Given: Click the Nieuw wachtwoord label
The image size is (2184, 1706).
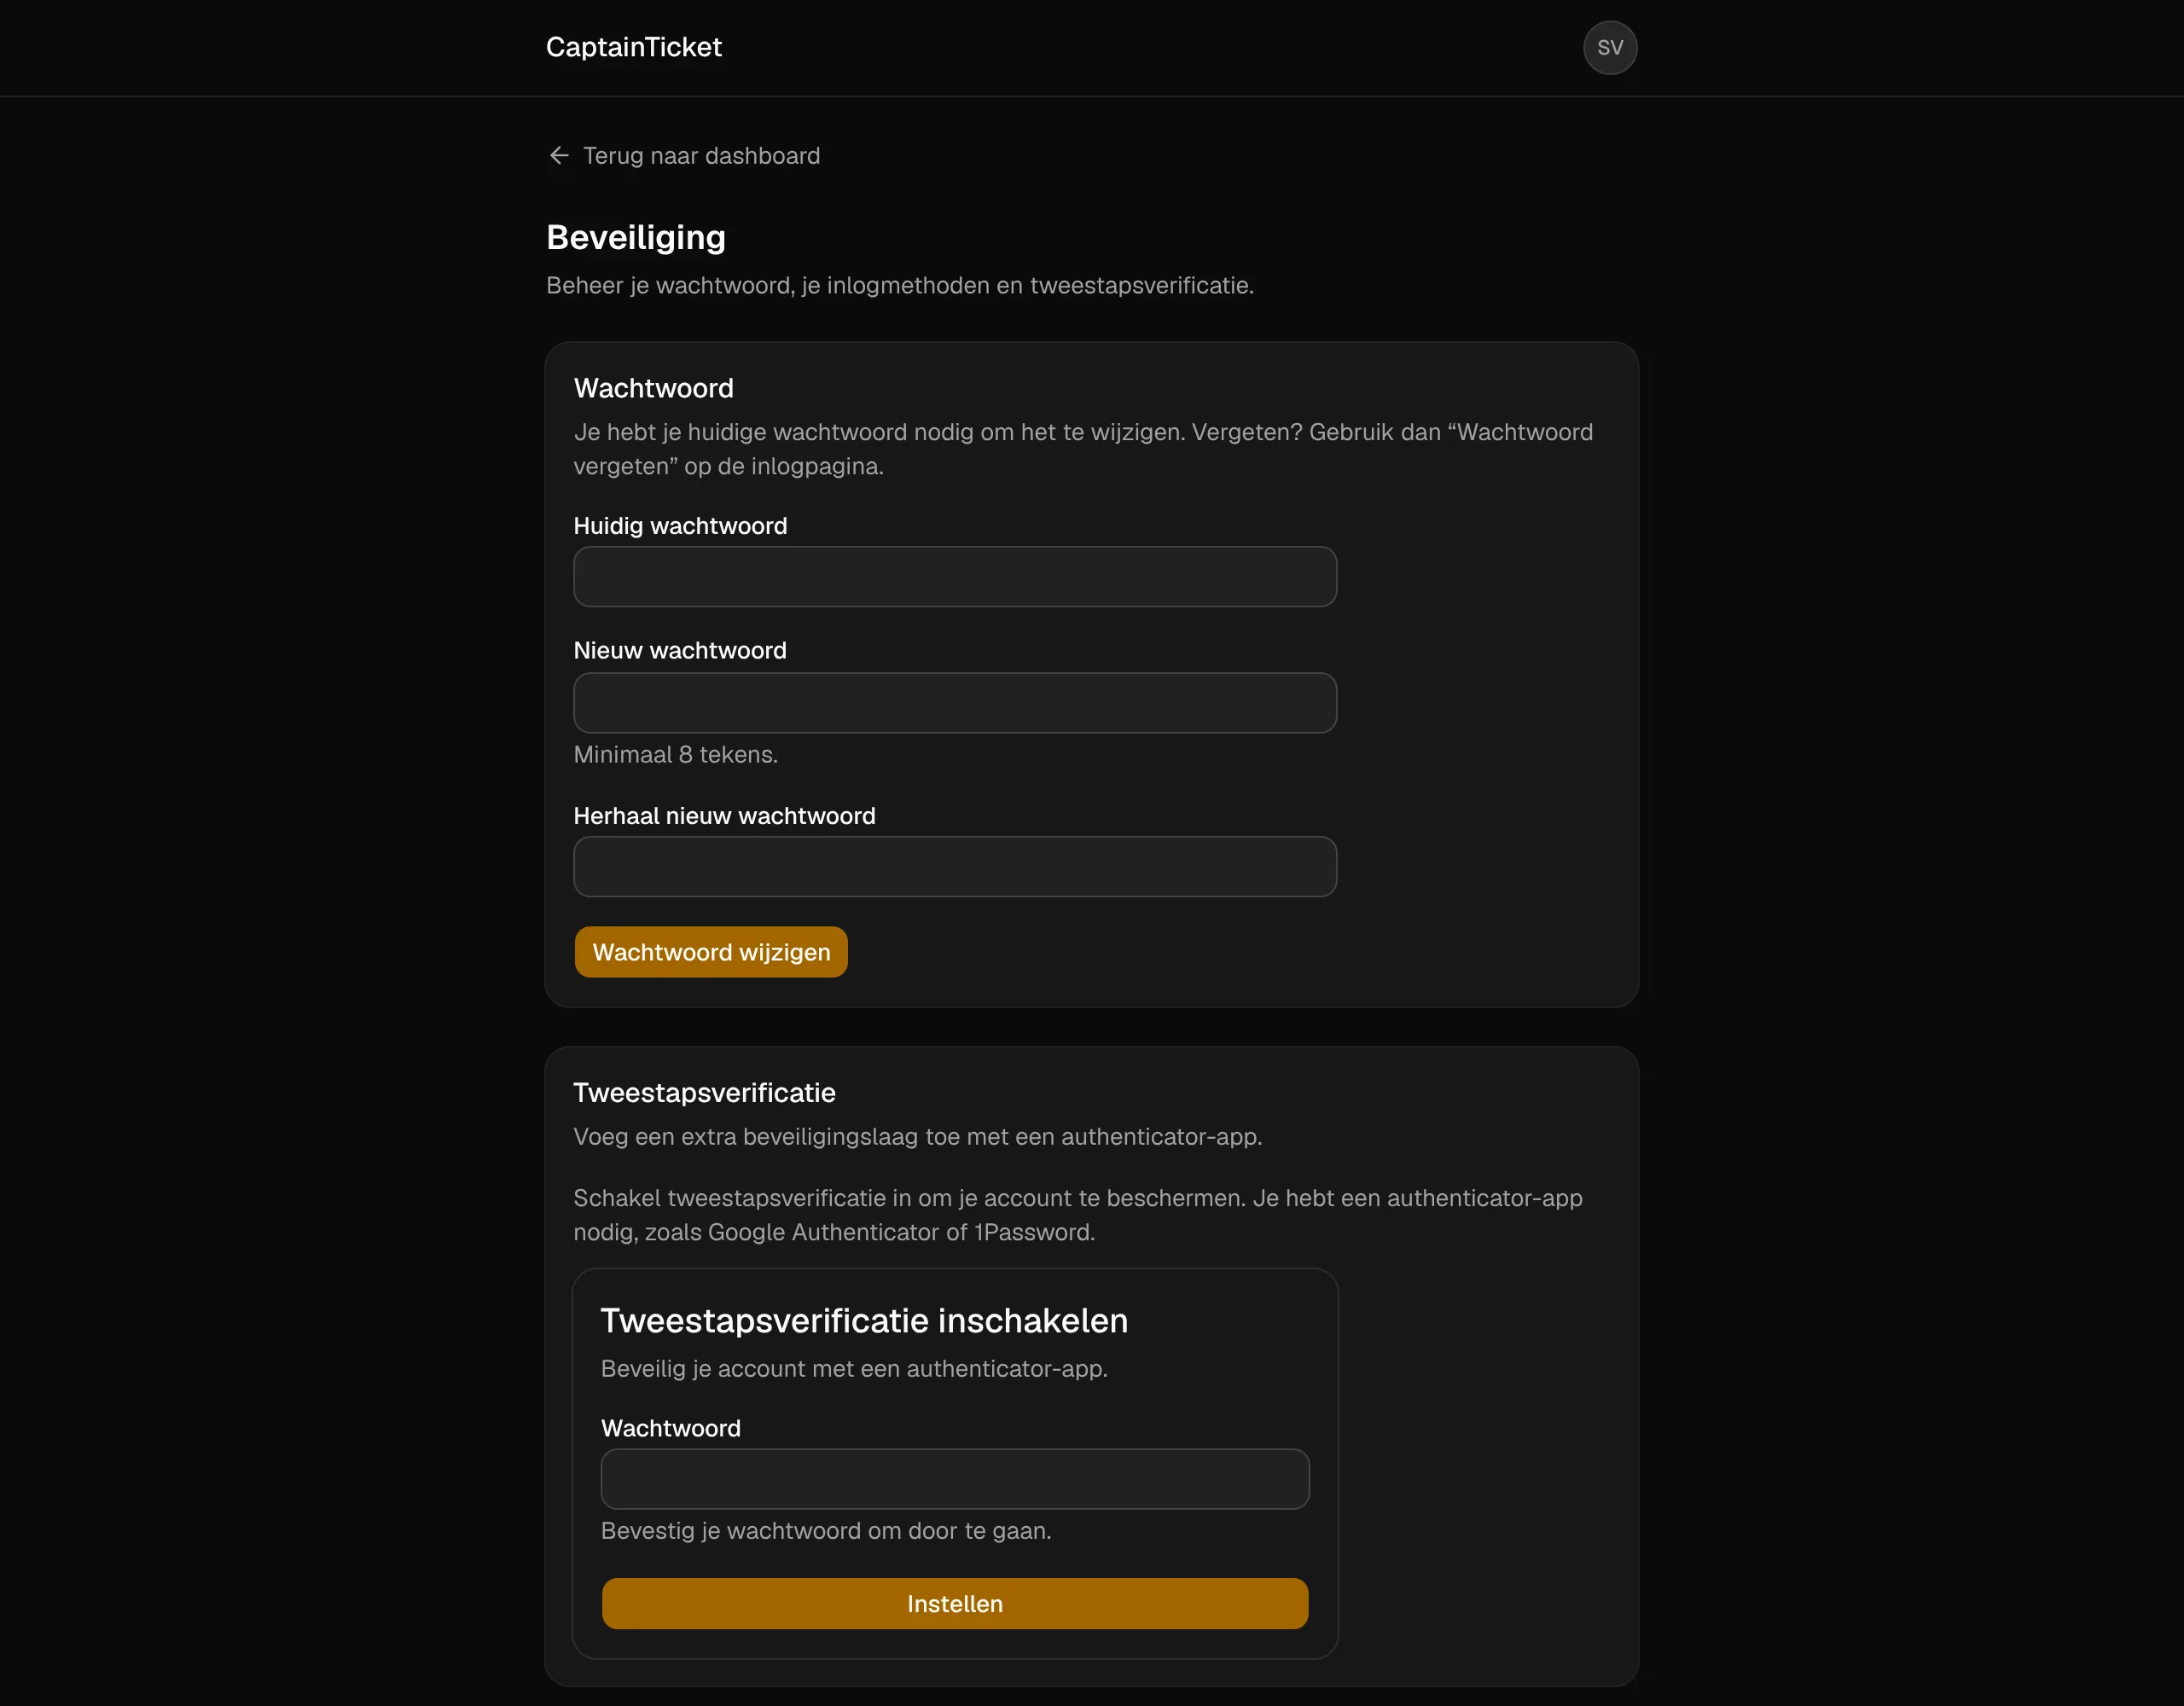Looking at the screenshot, I should [x=679, y=650].
